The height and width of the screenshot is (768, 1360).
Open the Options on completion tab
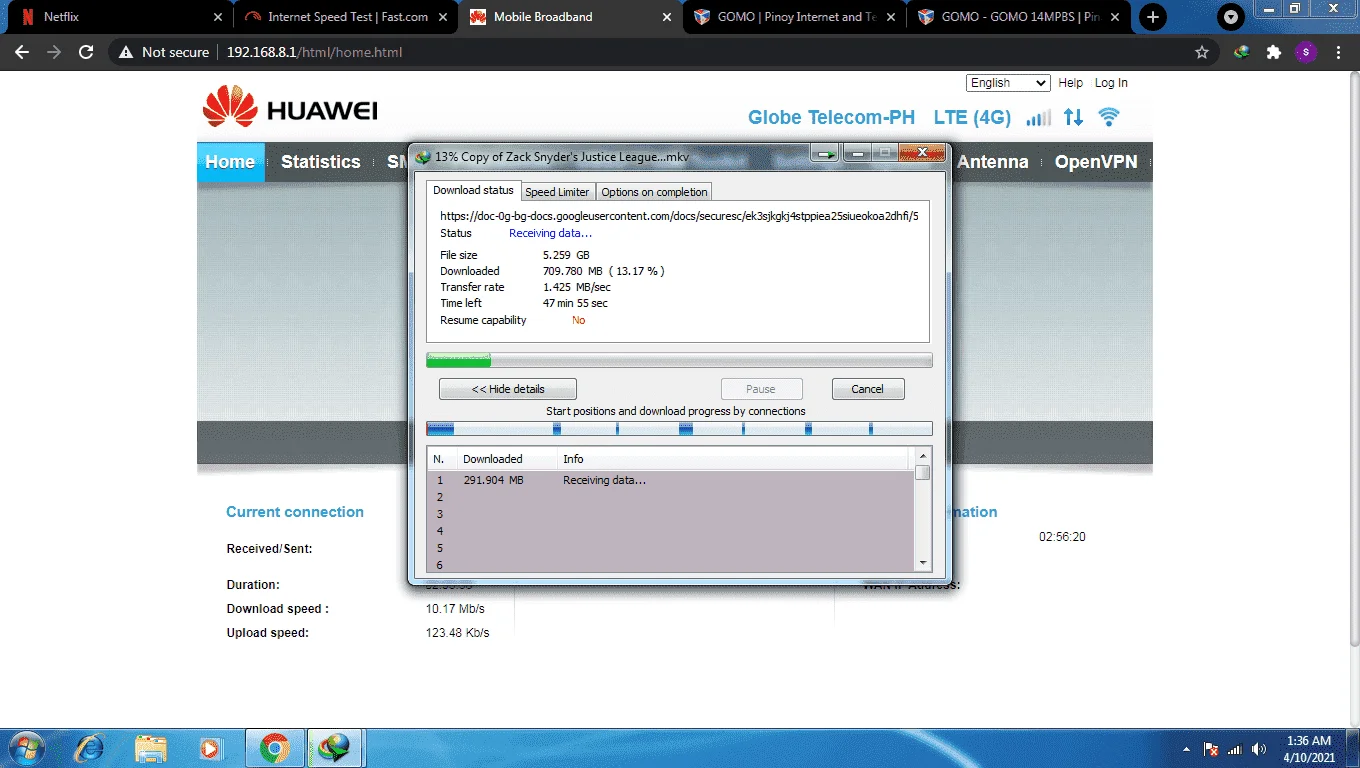tap(654, 192)
